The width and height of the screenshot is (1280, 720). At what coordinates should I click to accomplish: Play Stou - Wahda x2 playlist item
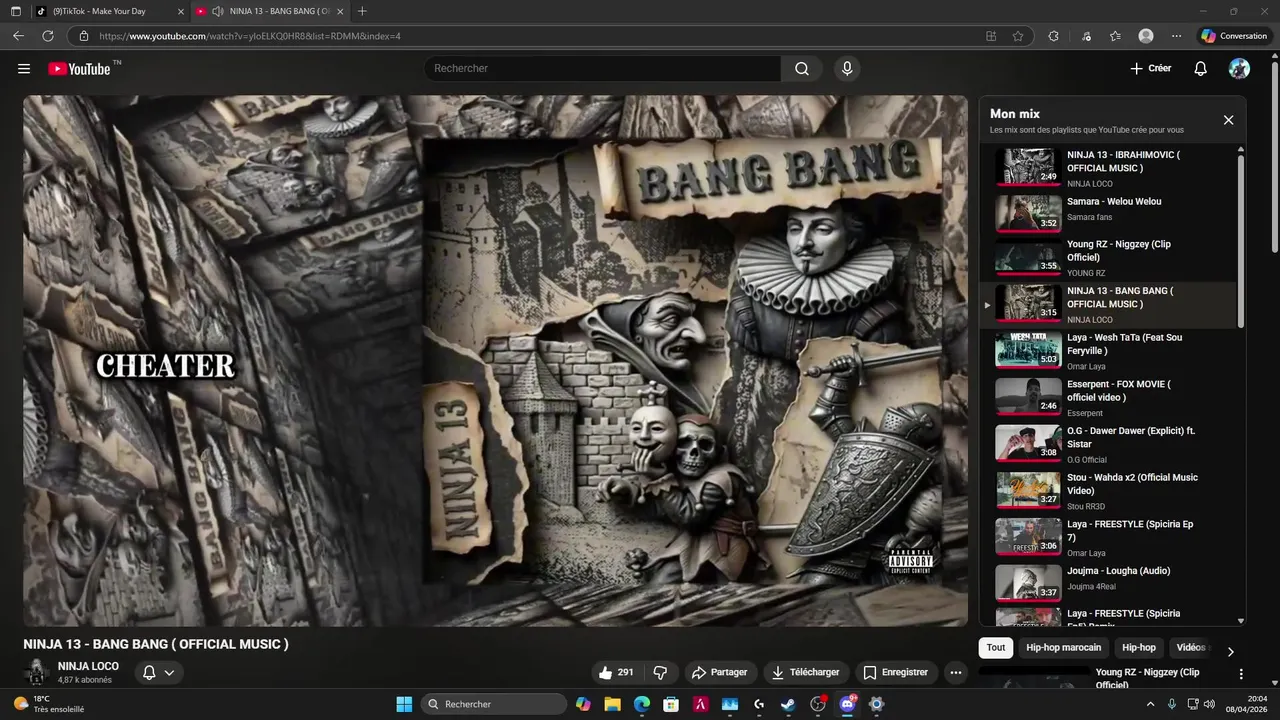(1110, 492)
